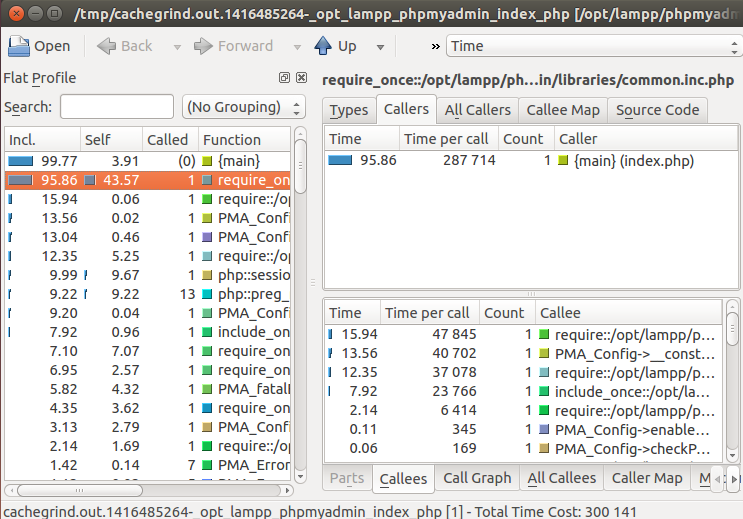Open the Time event type combo box
Screen dimensions: 743x519
(592, 46)
